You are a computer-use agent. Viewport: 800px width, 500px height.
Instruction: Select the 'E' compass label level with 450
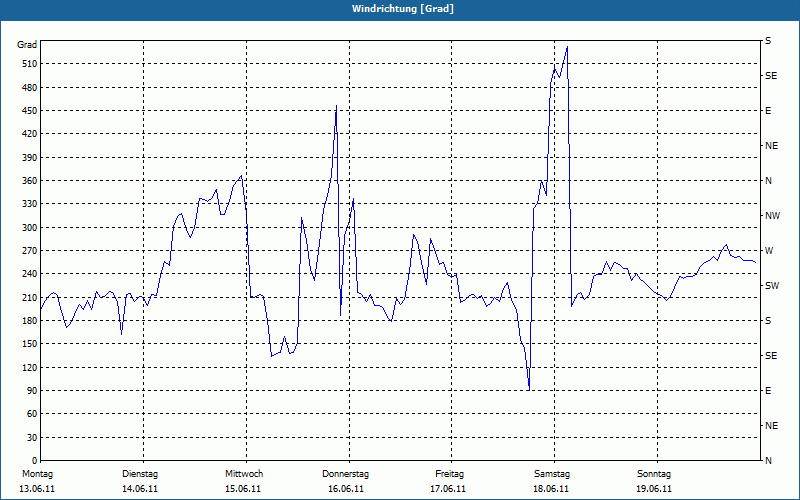(x=768, y=111)
